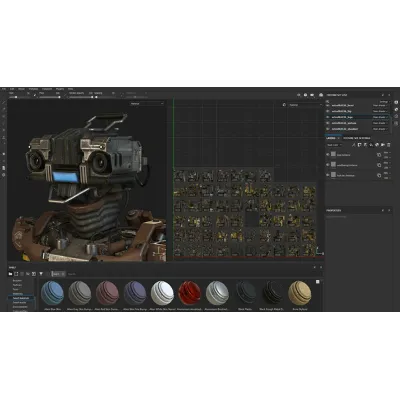Image resolution: width=400 pixels, height=400 pixels.
Task: Click the add mask icon in Layers toolbar
Action: 359,145
